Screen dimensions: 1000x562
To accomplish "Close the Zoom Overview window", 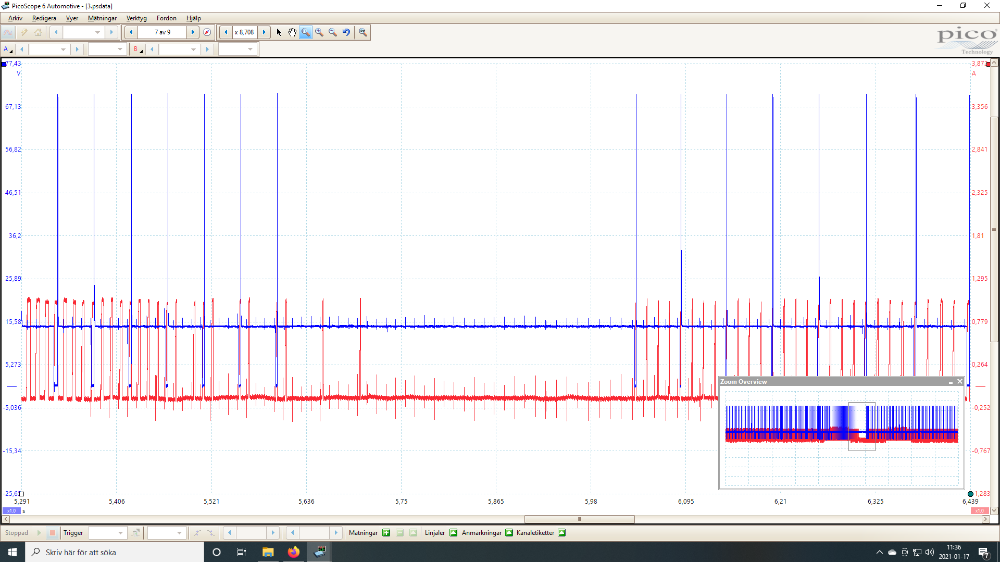I will pyautogui.click(x=960, y=381).
